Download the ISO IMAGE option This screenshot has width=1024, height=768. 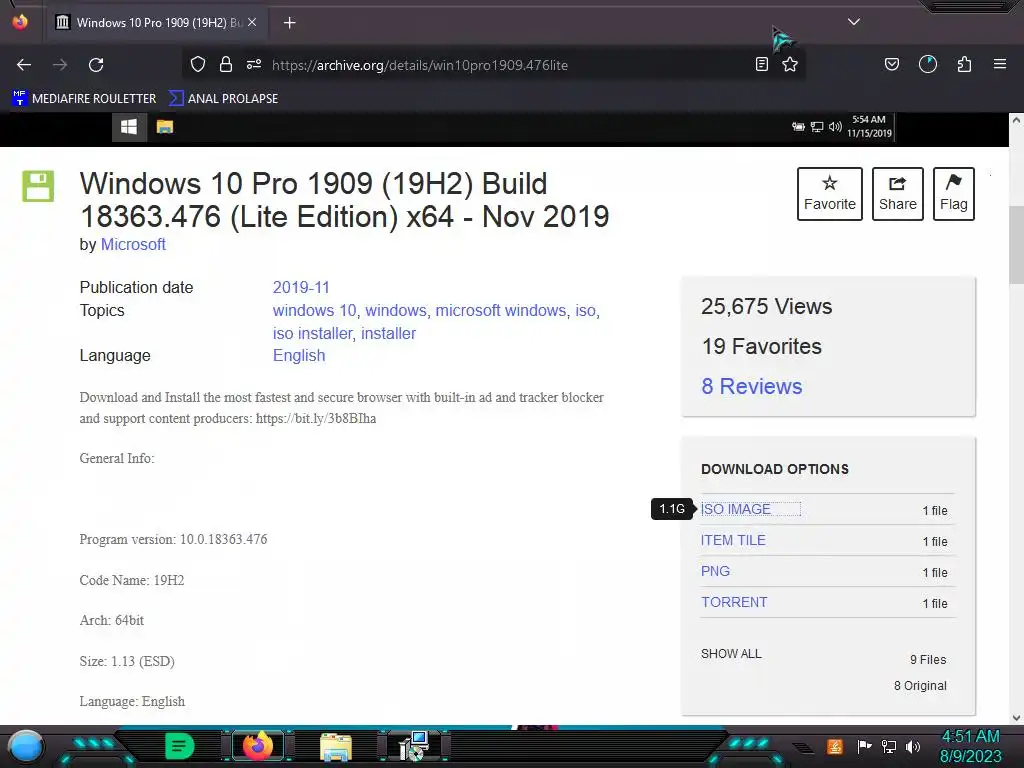(x=735, y=509)
